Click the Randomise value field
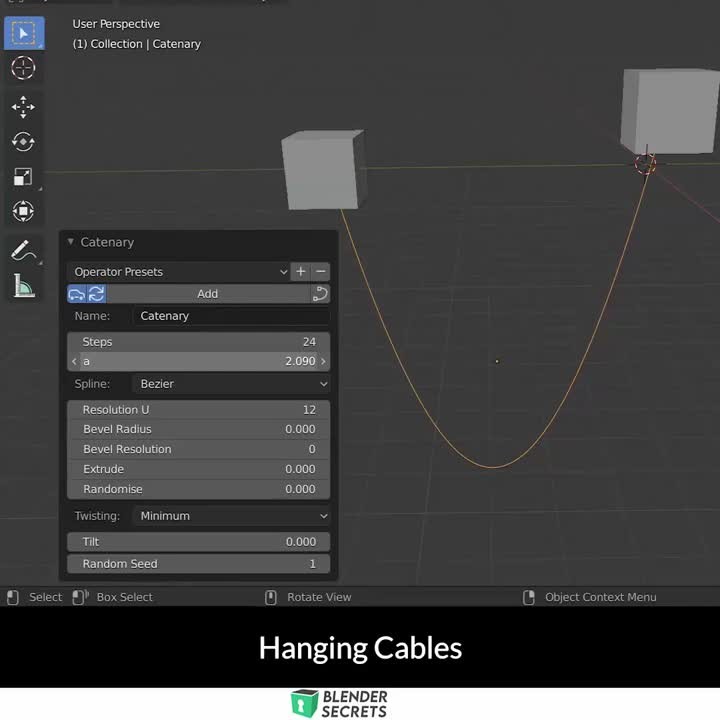 click(x=198, y=489)
